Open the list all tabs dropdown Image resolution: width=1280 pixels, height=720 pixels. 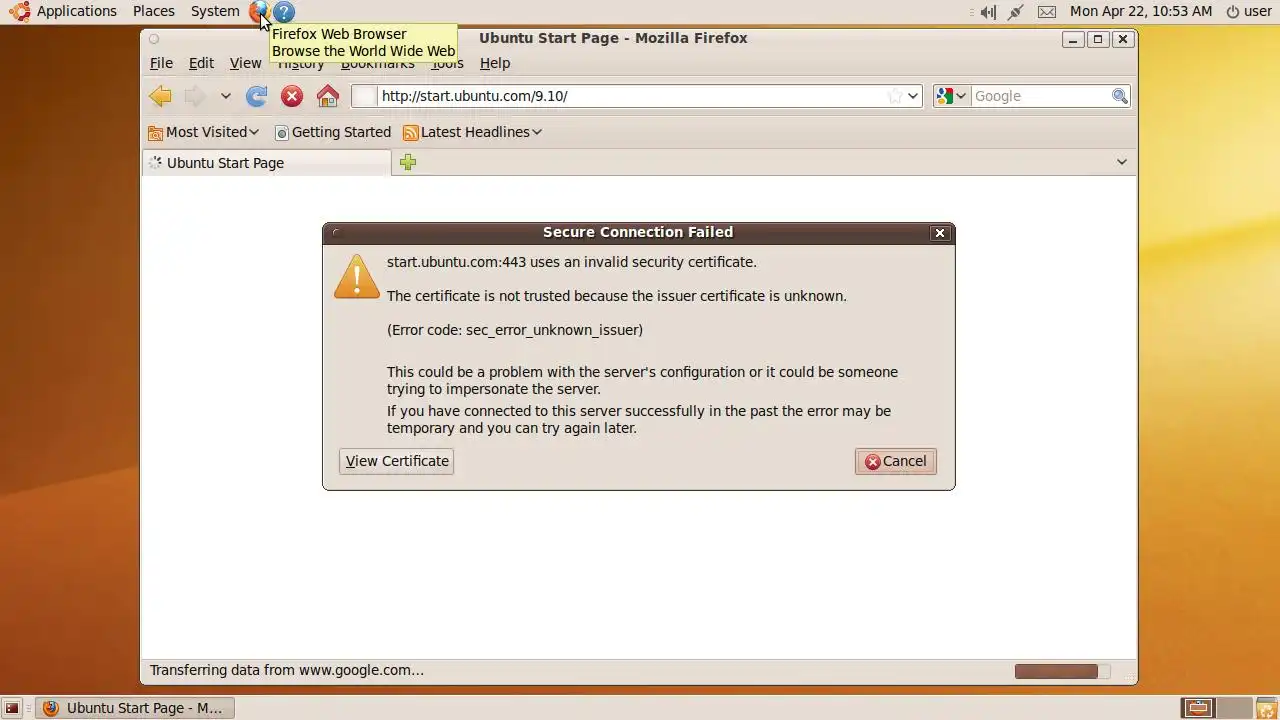point(1122,162)
